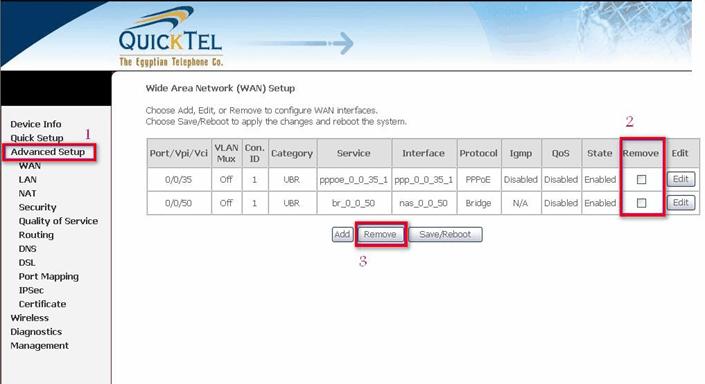Image resolution: width=705 pixels, height=384 pixels.
Task: Click the QuickTel logo in header
Action: (171, 37)
